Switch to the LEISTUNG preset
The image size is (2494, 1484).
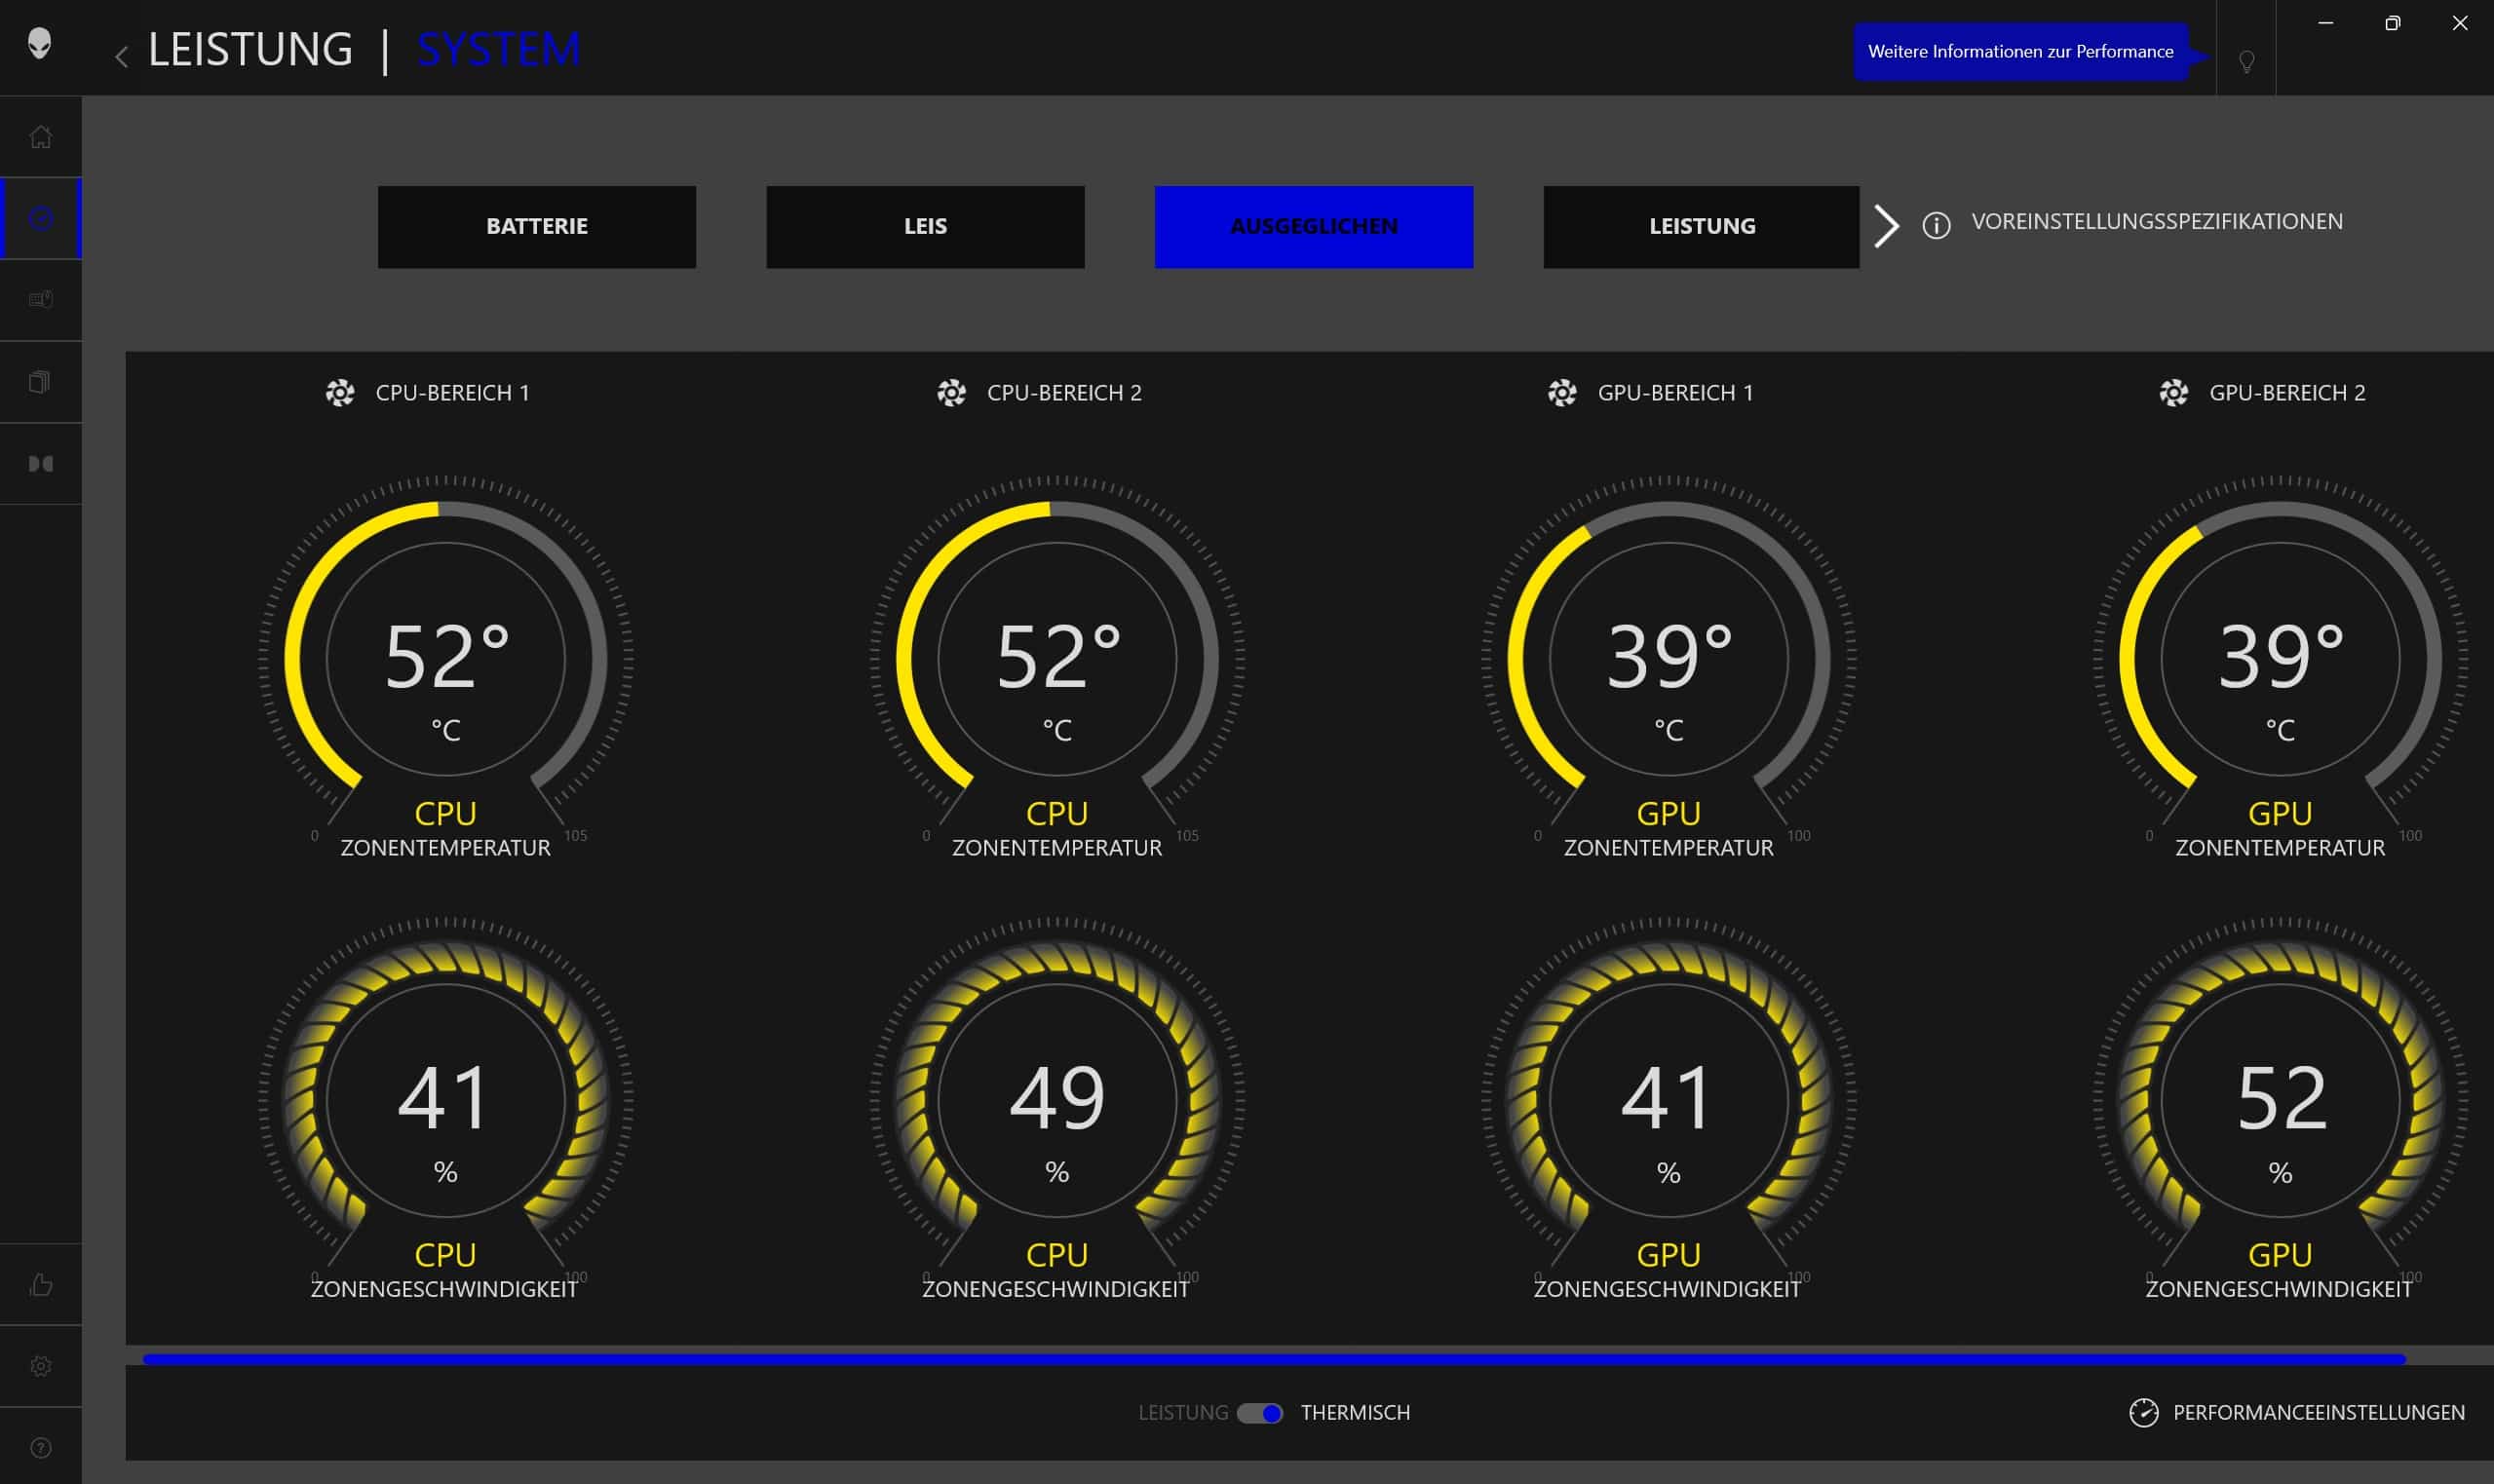point(1701,227)
